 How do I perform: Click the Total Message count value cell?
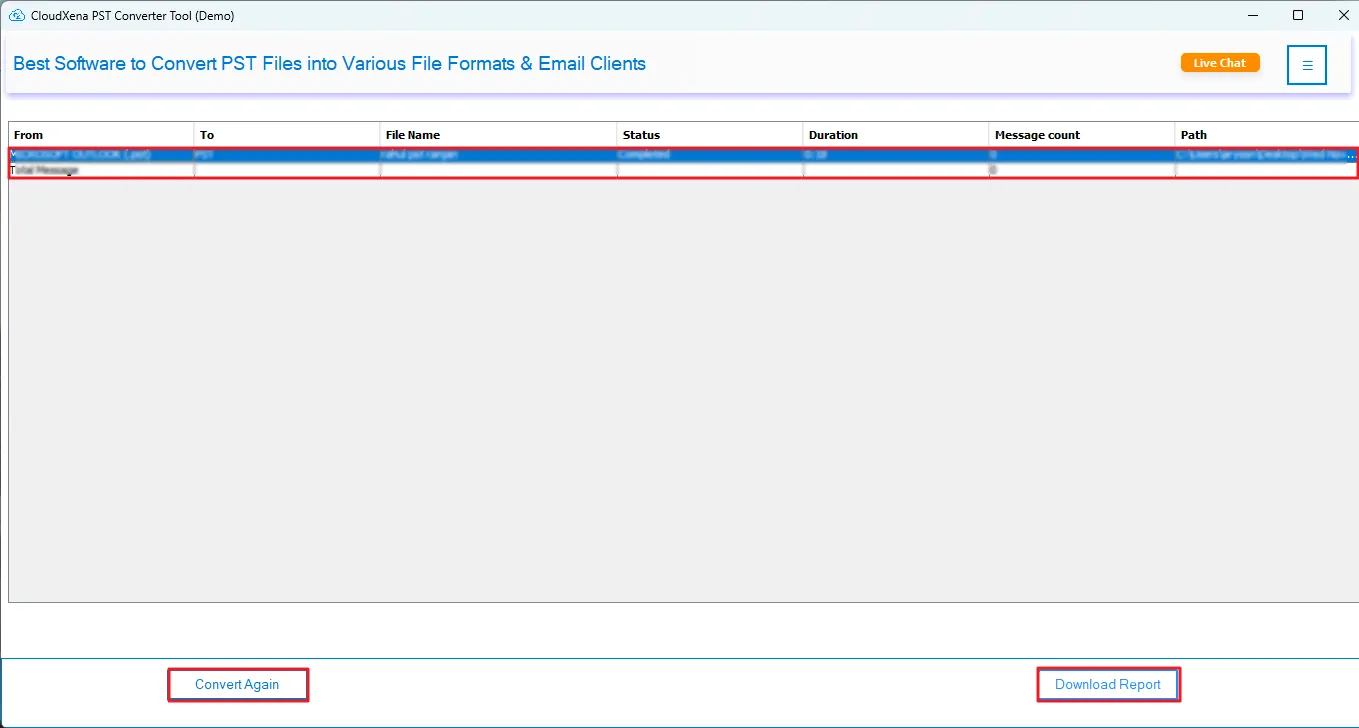[x=1080, y=171]
